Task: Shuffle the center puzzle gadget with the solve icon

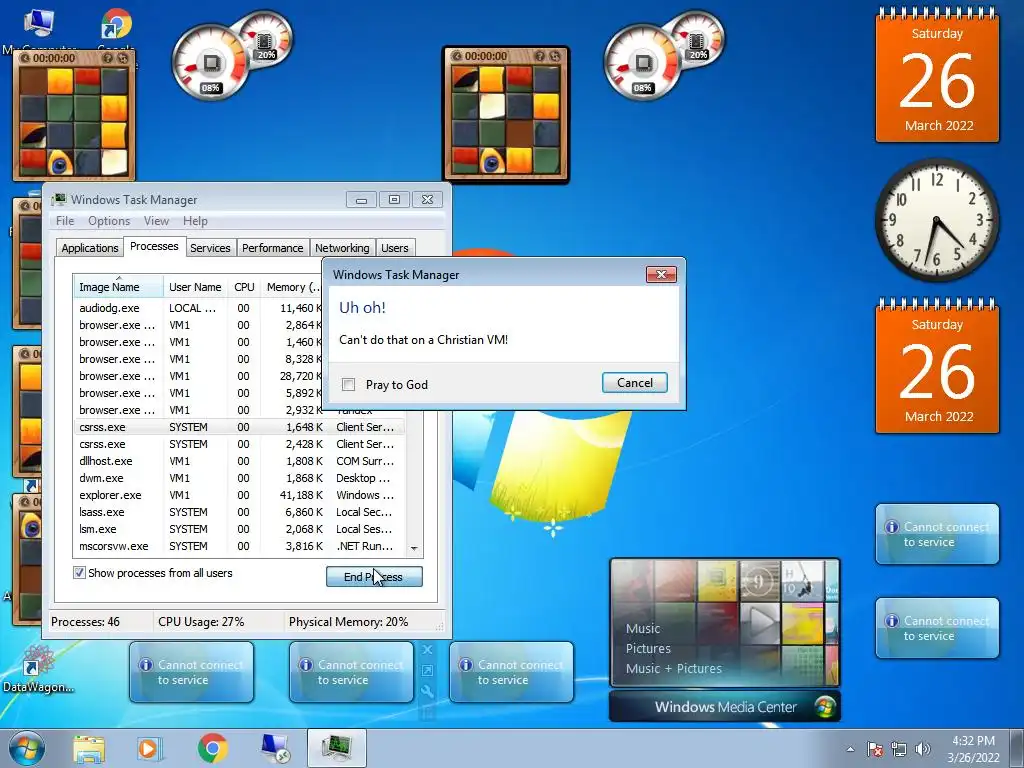Action: click(x=556, y=57)
